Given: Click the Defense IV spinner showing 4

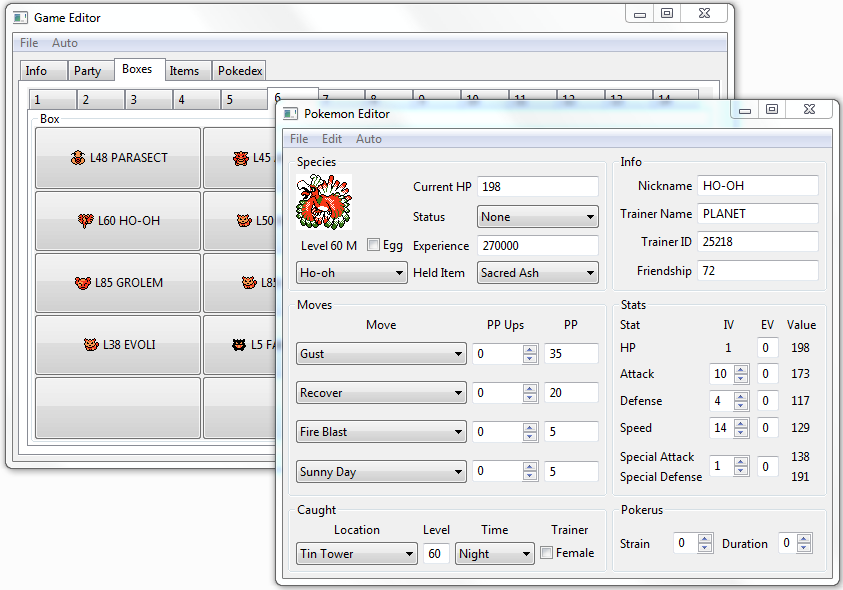Looking at the screenshot, I should pos(730,400).
